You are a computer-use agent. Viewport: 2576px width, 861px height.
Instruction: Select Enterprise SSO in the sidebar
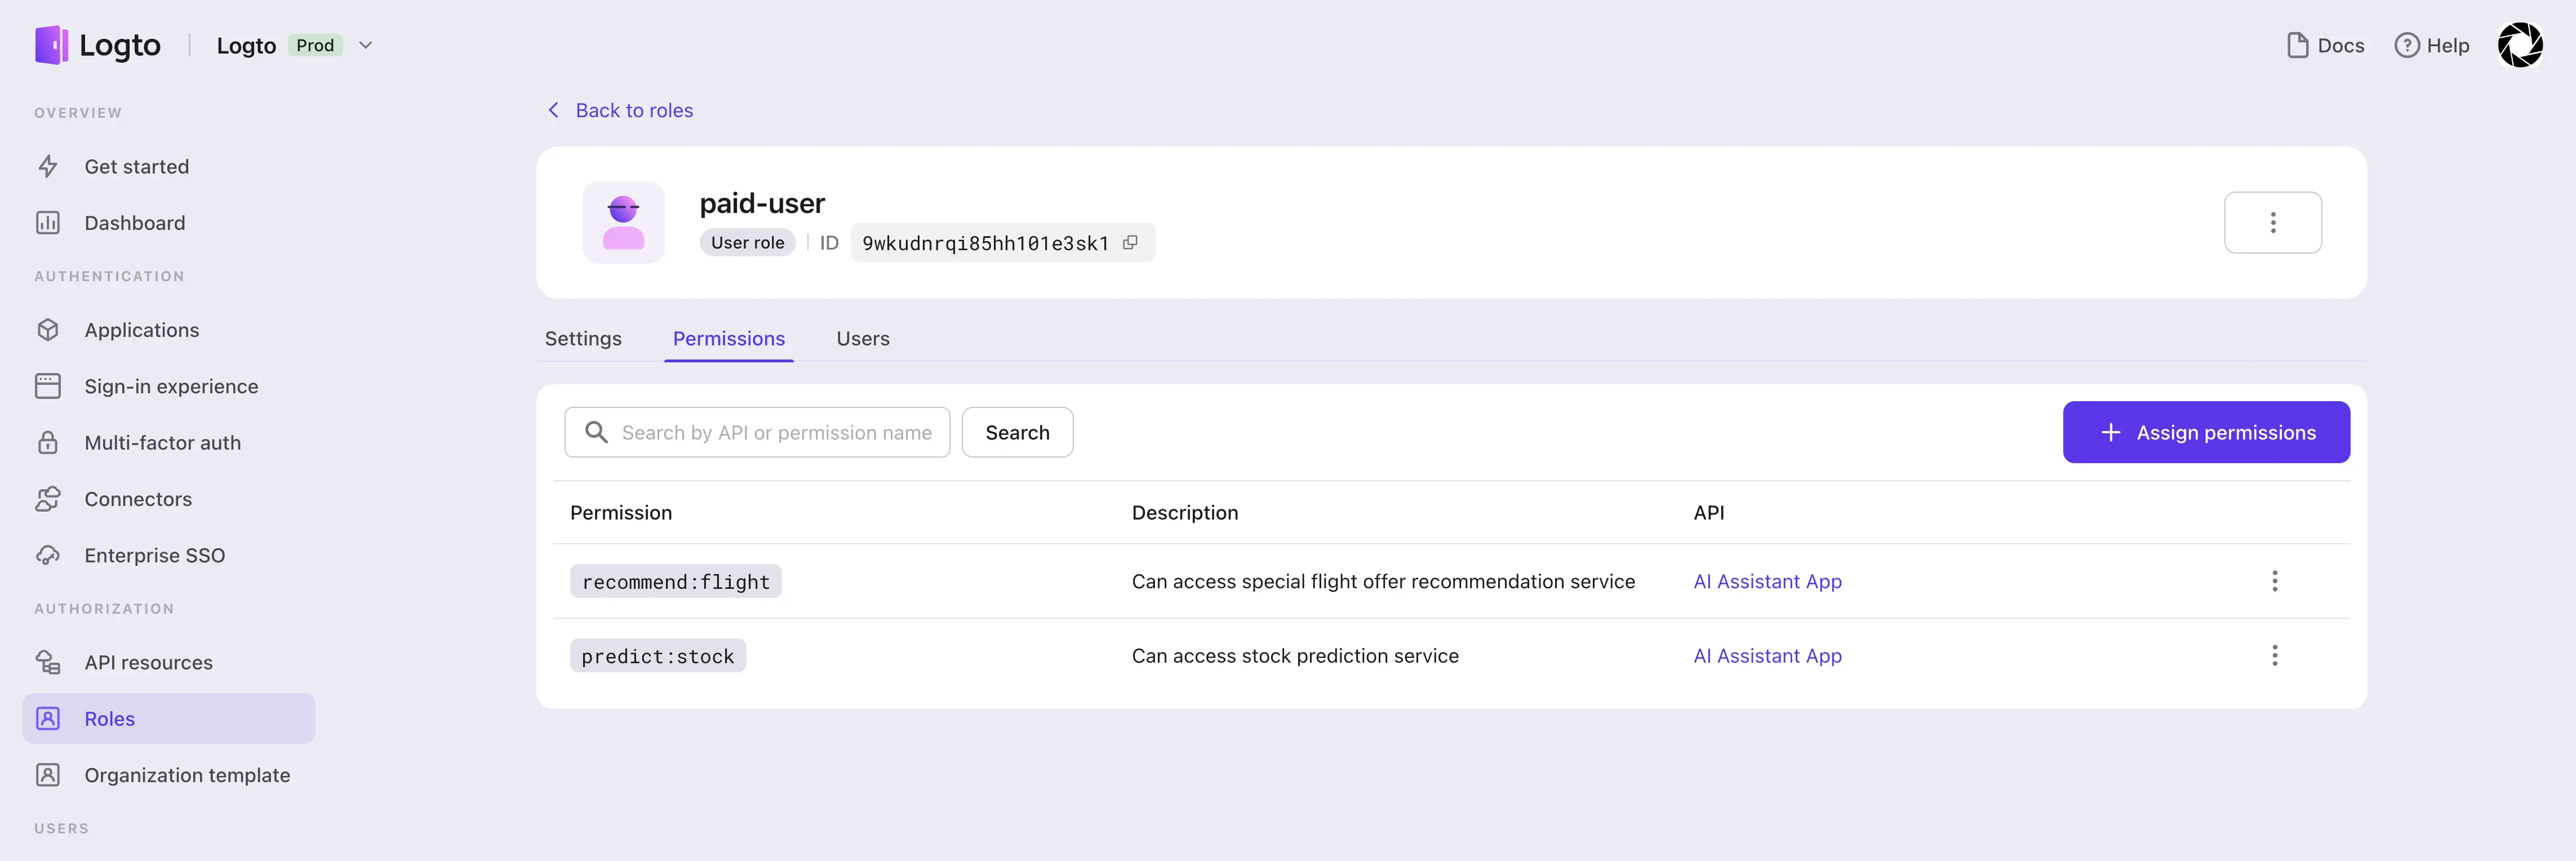[154, 555]
